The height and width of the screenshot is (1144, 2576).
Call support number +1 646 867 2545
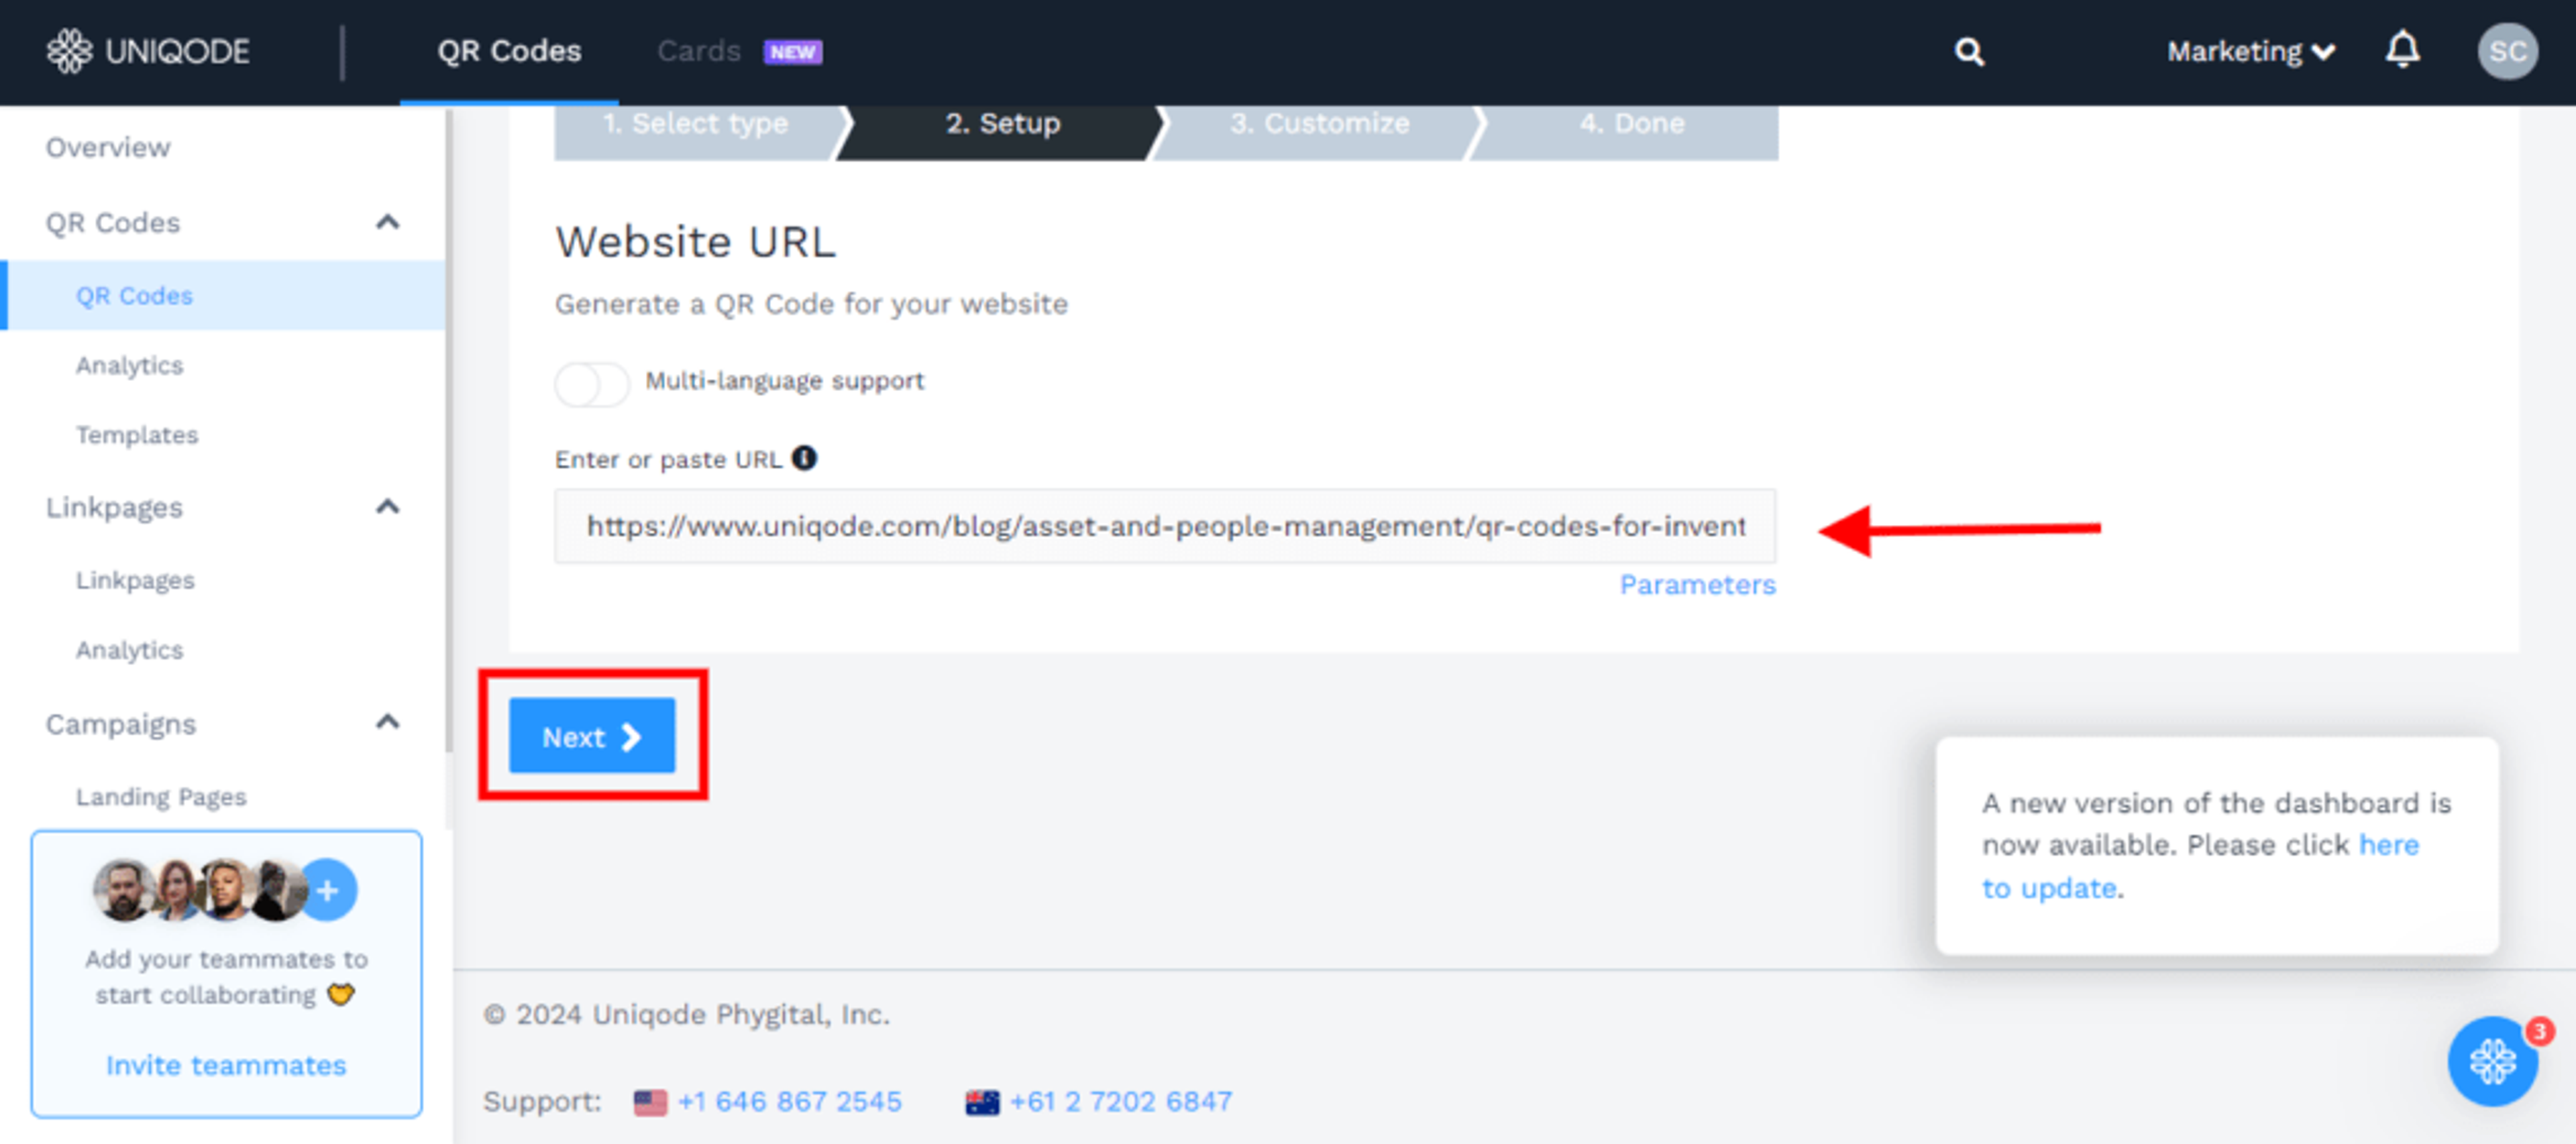click(789, 1102)
